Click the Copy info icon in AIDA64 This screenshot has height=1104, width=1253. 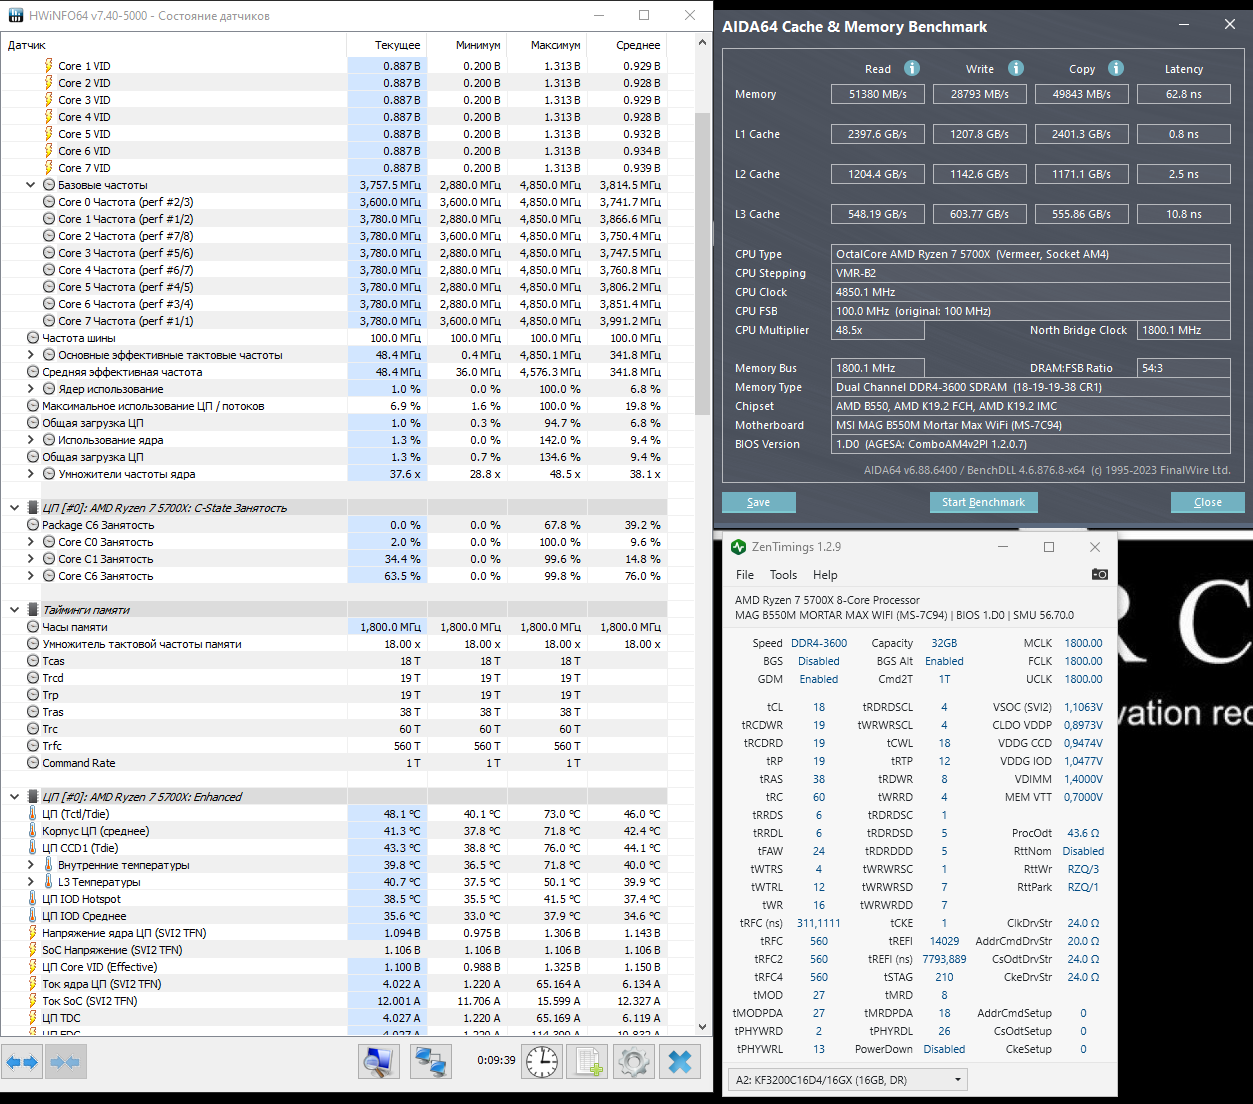click(1116, 68)
